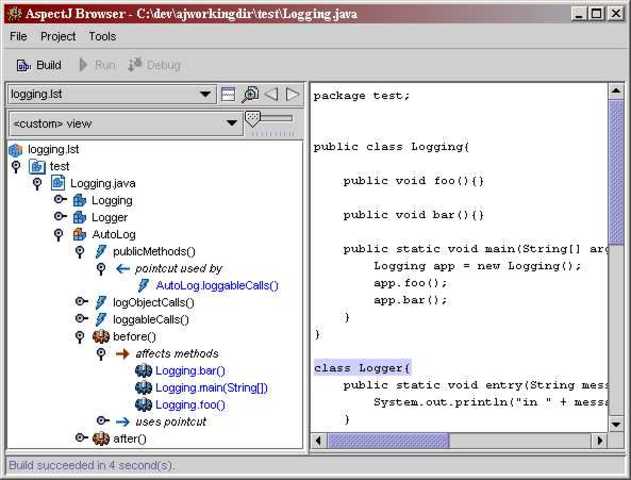Viewport: 631px width, 480px height.
Task: Click the Build toolbar button
Action: 39,65
